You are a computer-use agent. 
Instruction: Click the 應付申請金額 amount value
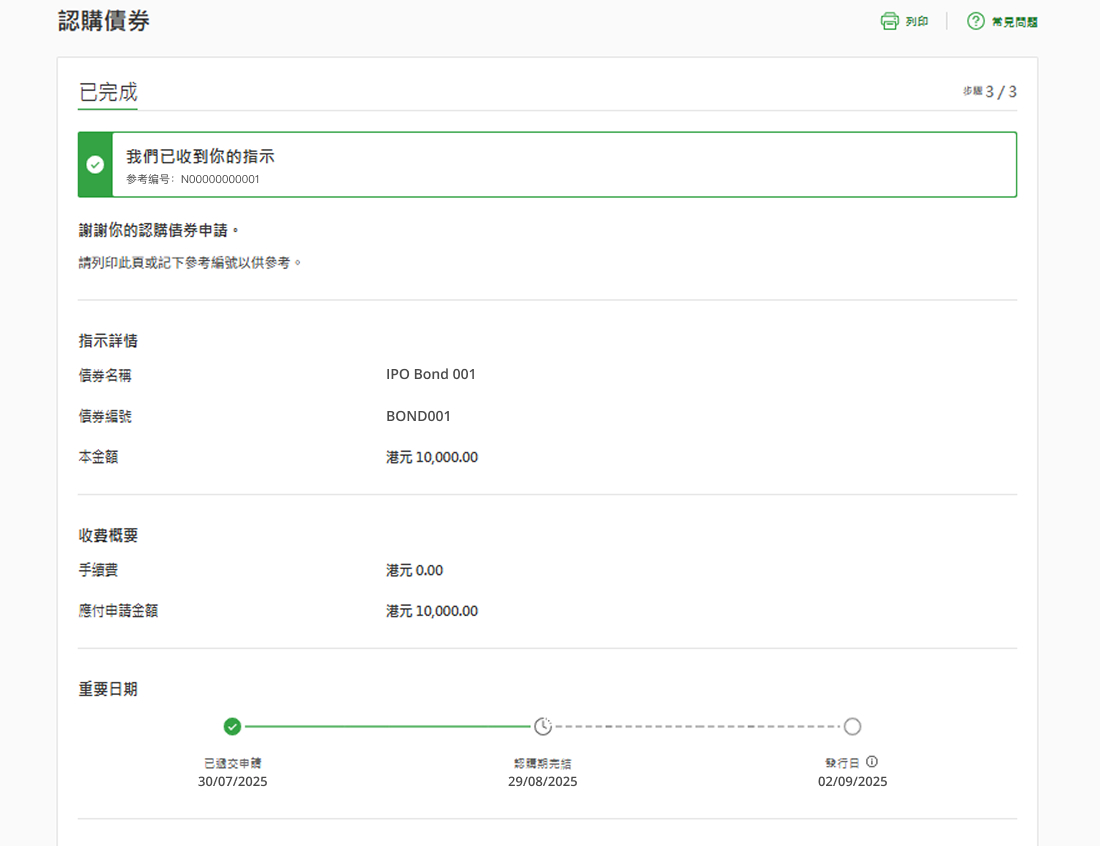coord(432,611)
